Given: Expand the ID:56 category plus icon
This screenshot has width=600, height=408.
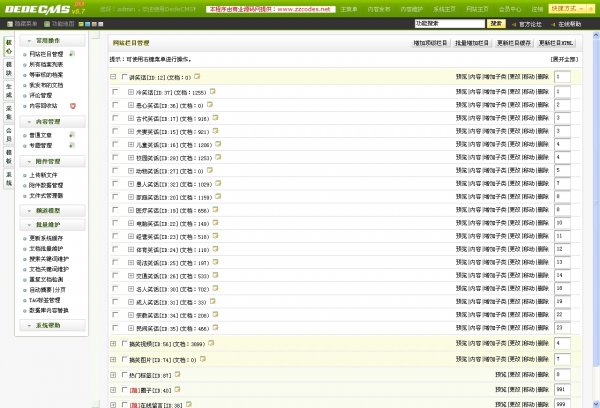Looking at the screenshot, I should coord(113,344).
